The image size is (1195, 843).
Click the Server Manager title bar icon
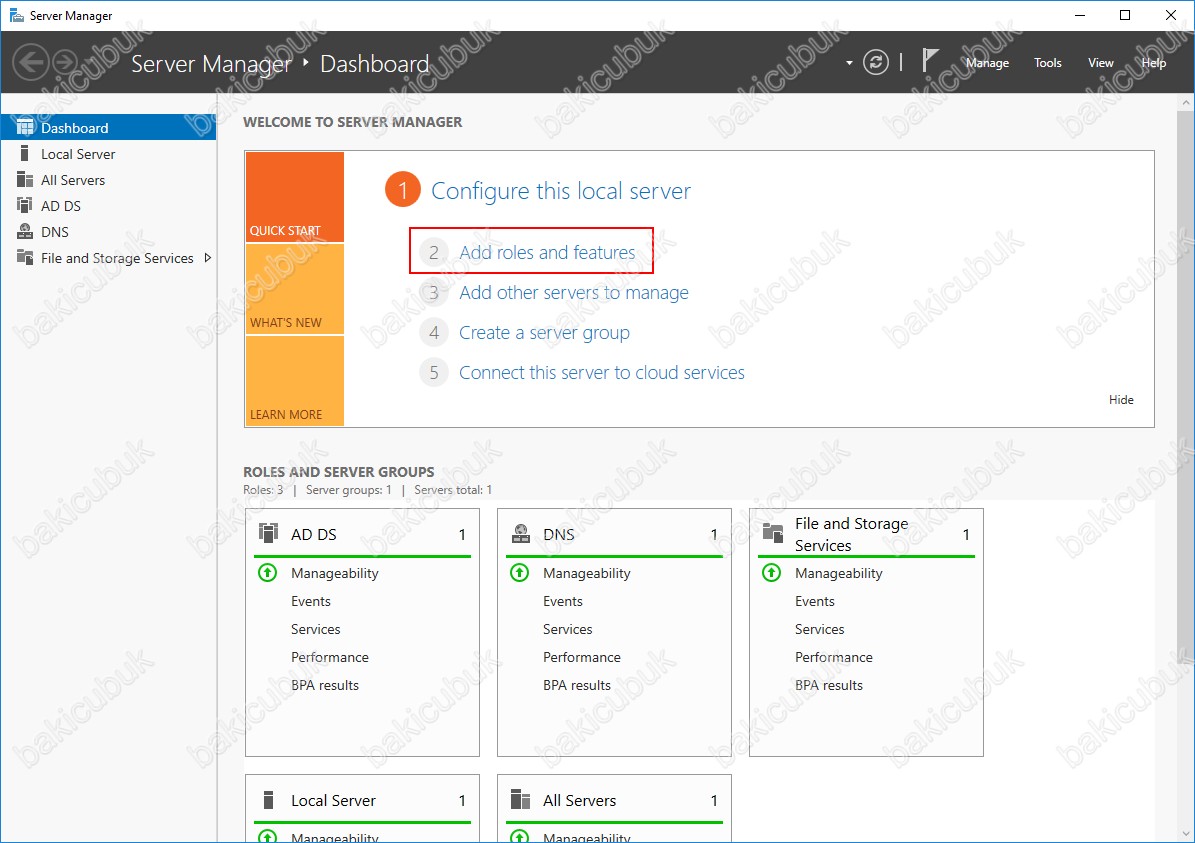point(16,15)
